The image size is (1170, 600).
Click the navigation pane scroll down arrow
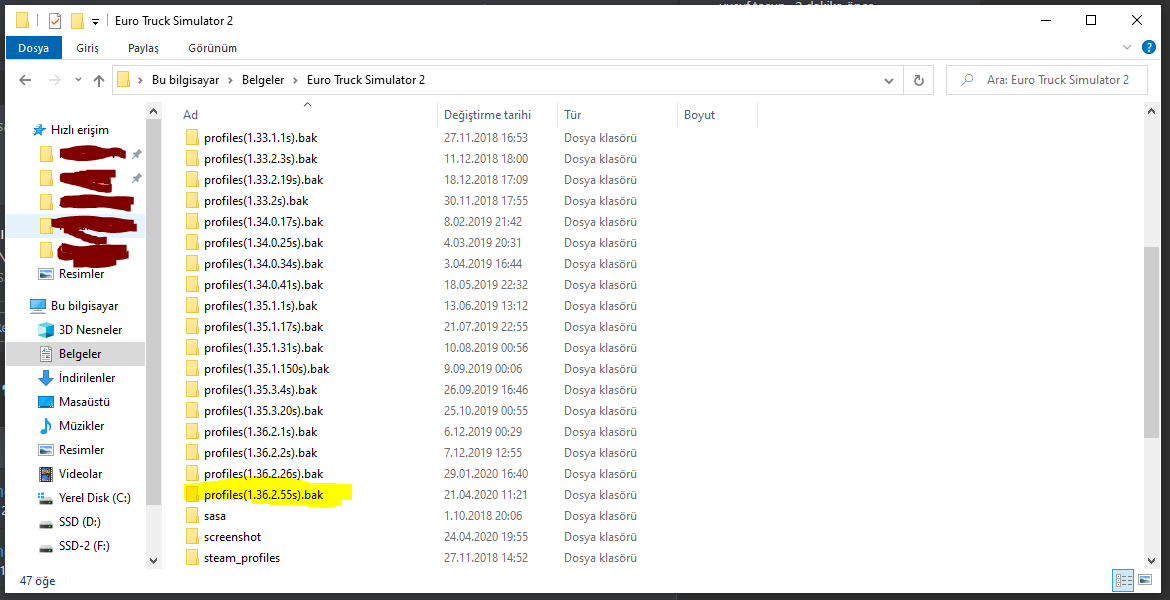[x=154, y=560]
